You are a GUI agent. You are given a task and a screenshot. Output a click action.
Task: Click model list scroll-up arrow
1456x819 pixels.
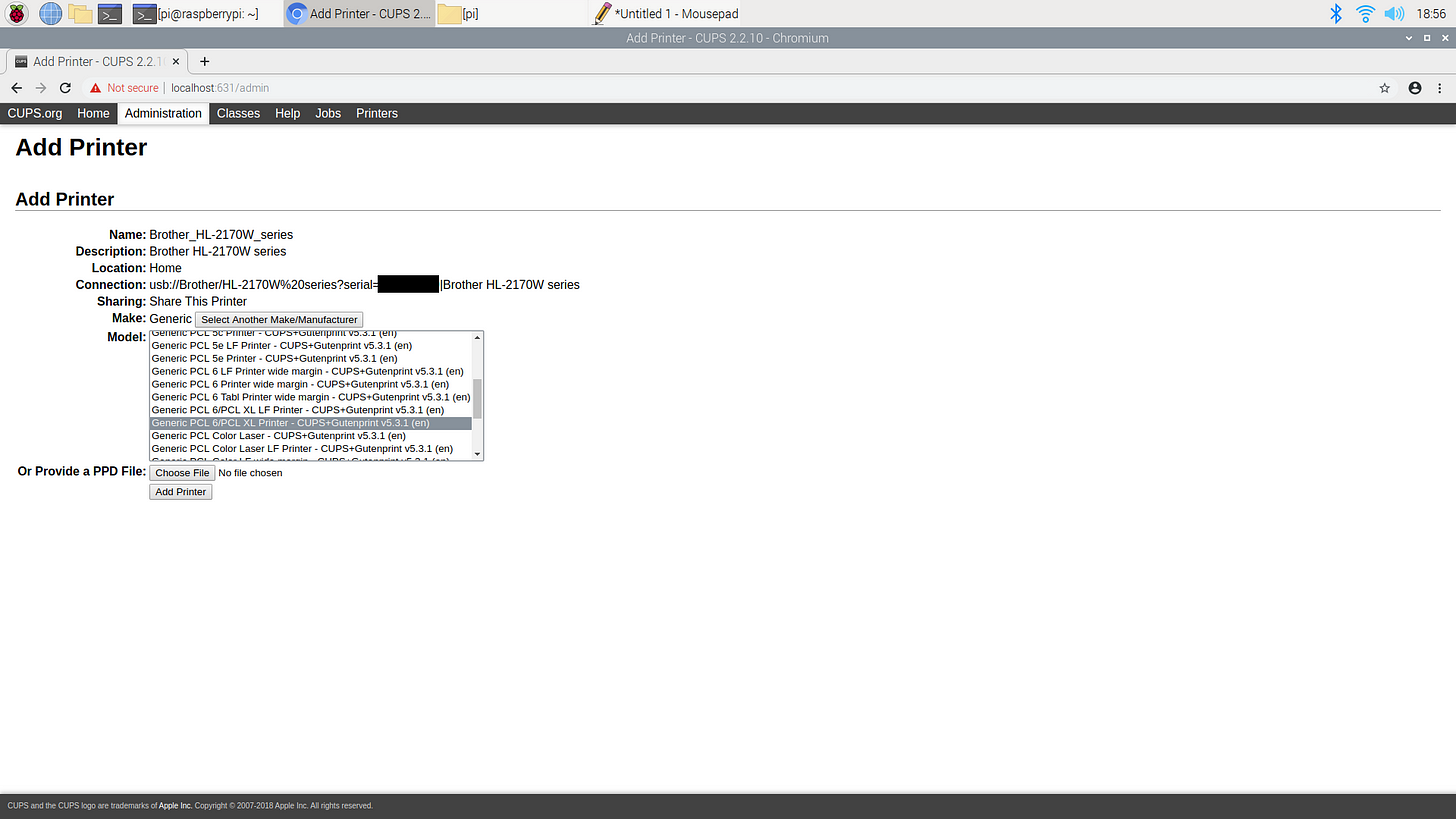[478, 337]
